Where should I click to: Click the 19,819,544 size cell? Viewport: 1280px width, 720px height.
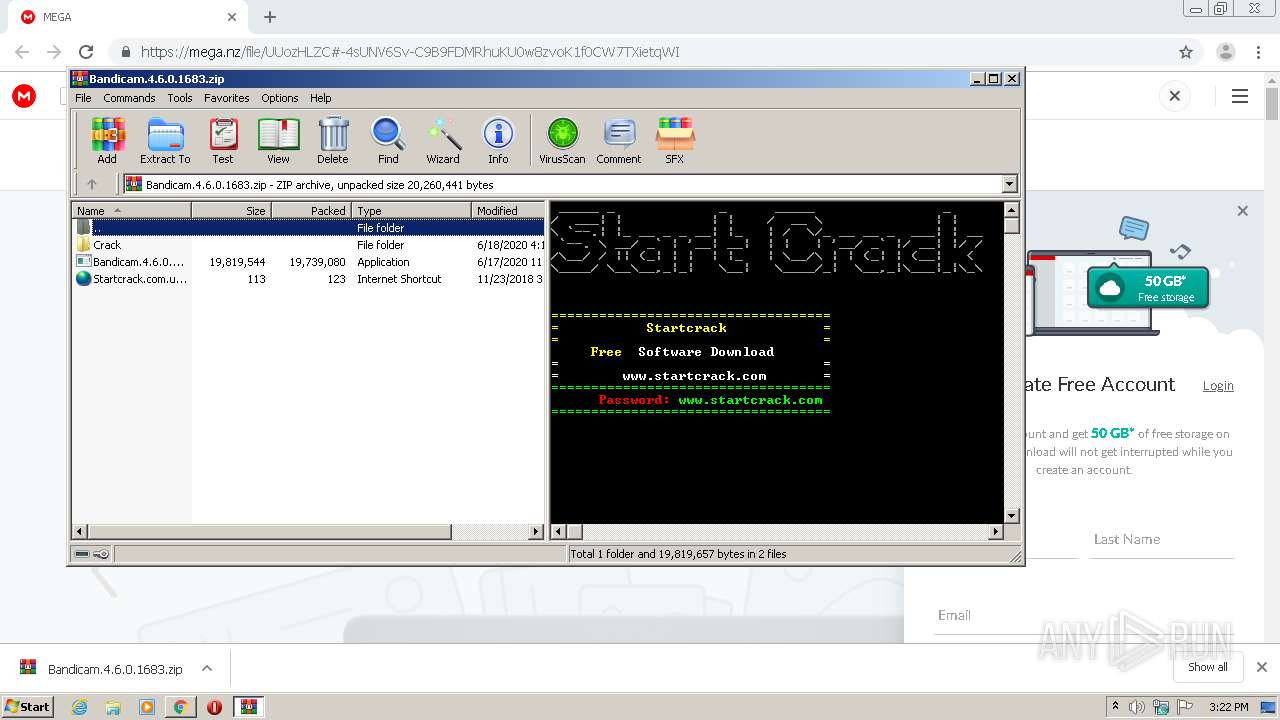[237, 262]
